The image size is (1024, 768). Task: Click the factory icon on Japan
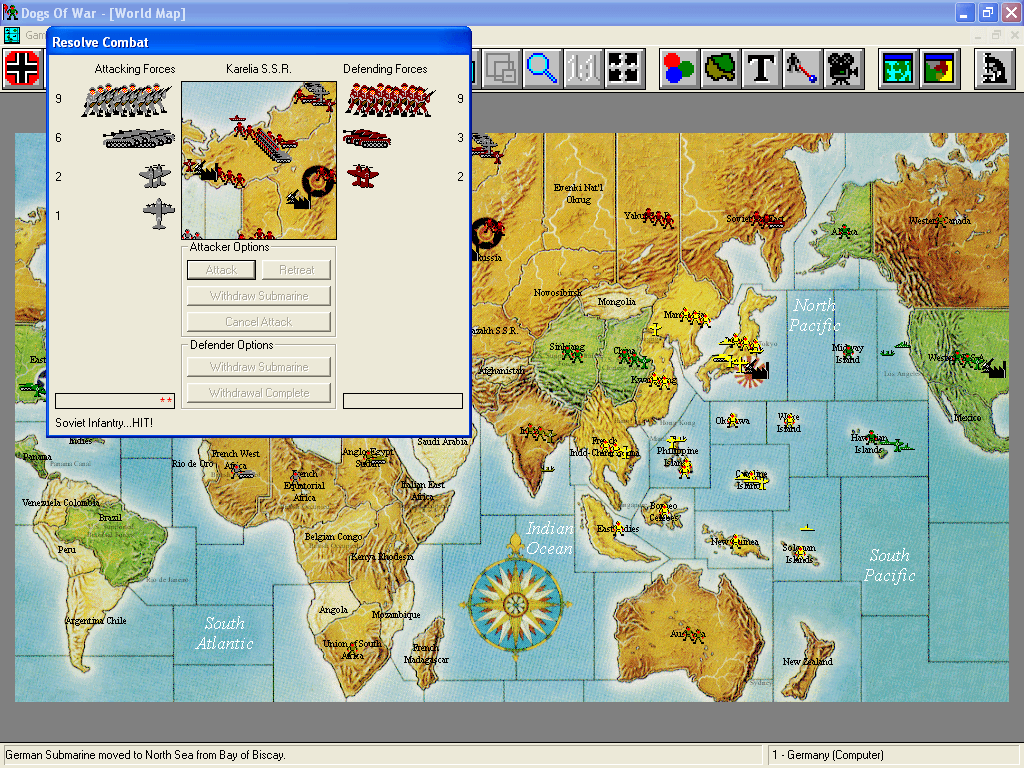pos(758,370)
